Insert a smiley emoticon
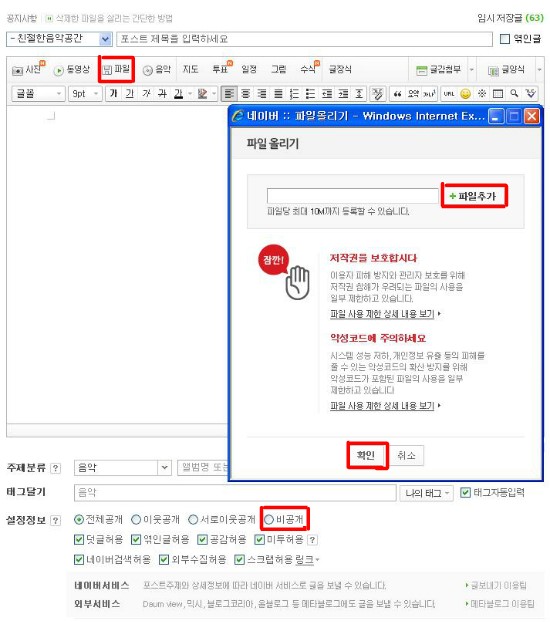This screenshot has width=550, height=622. 465,94
